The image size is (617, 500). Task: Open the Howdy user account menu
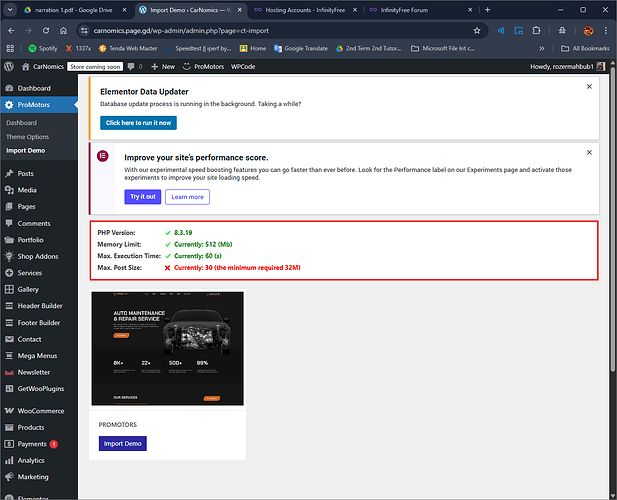click(565, 66)
